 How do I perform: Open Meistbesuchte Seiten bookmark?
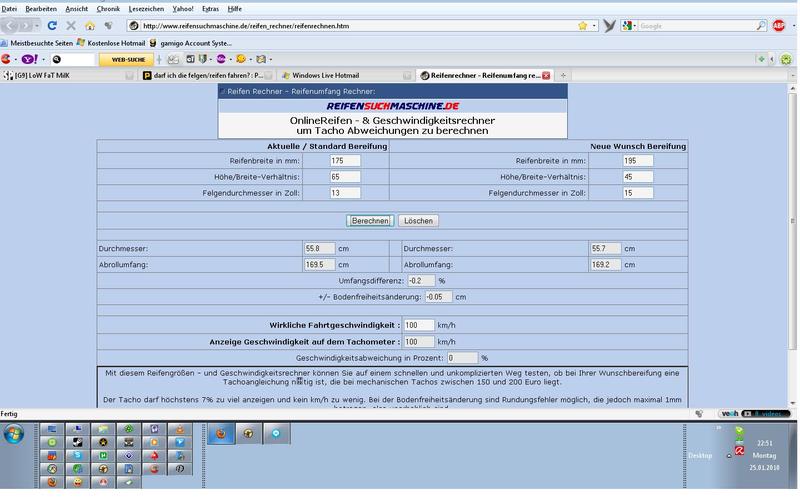point(37,43)
